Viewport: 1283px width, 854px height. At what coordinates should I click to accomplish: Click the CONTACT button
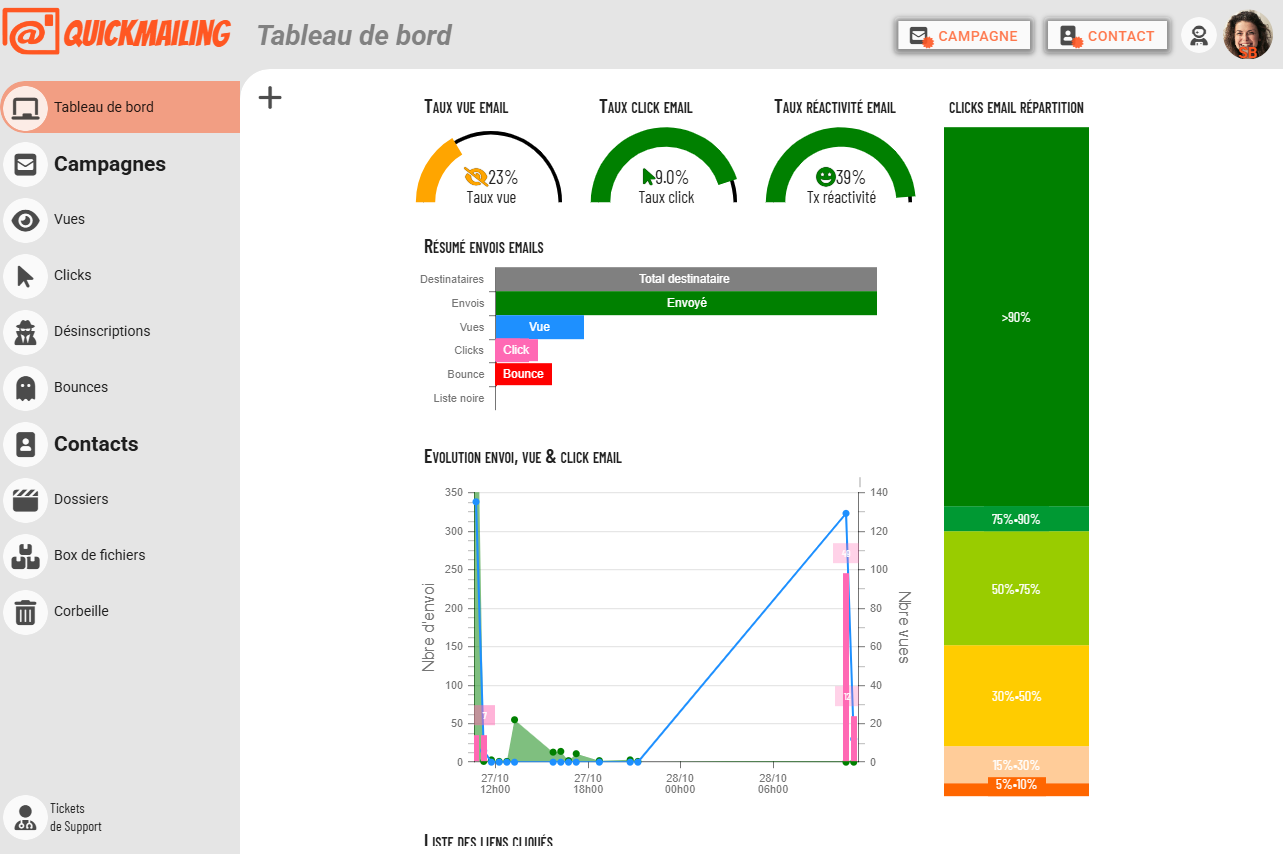(x=1107, y=36)
